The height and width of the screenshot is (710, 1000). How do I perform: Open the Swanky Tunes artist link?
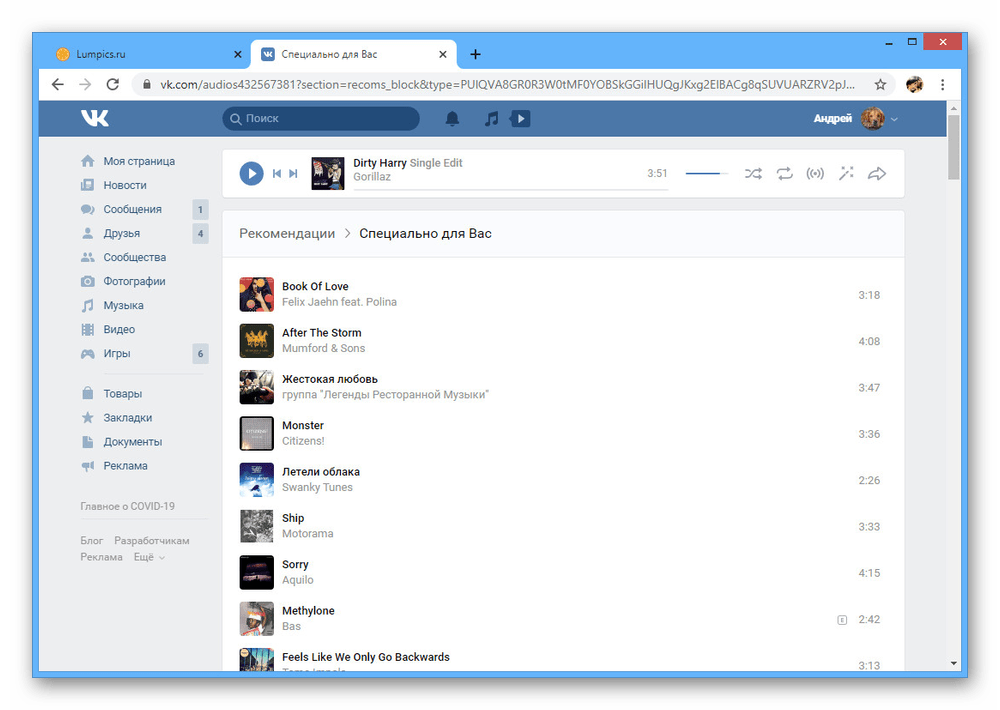pyautogui.click(x=317, y=487)
